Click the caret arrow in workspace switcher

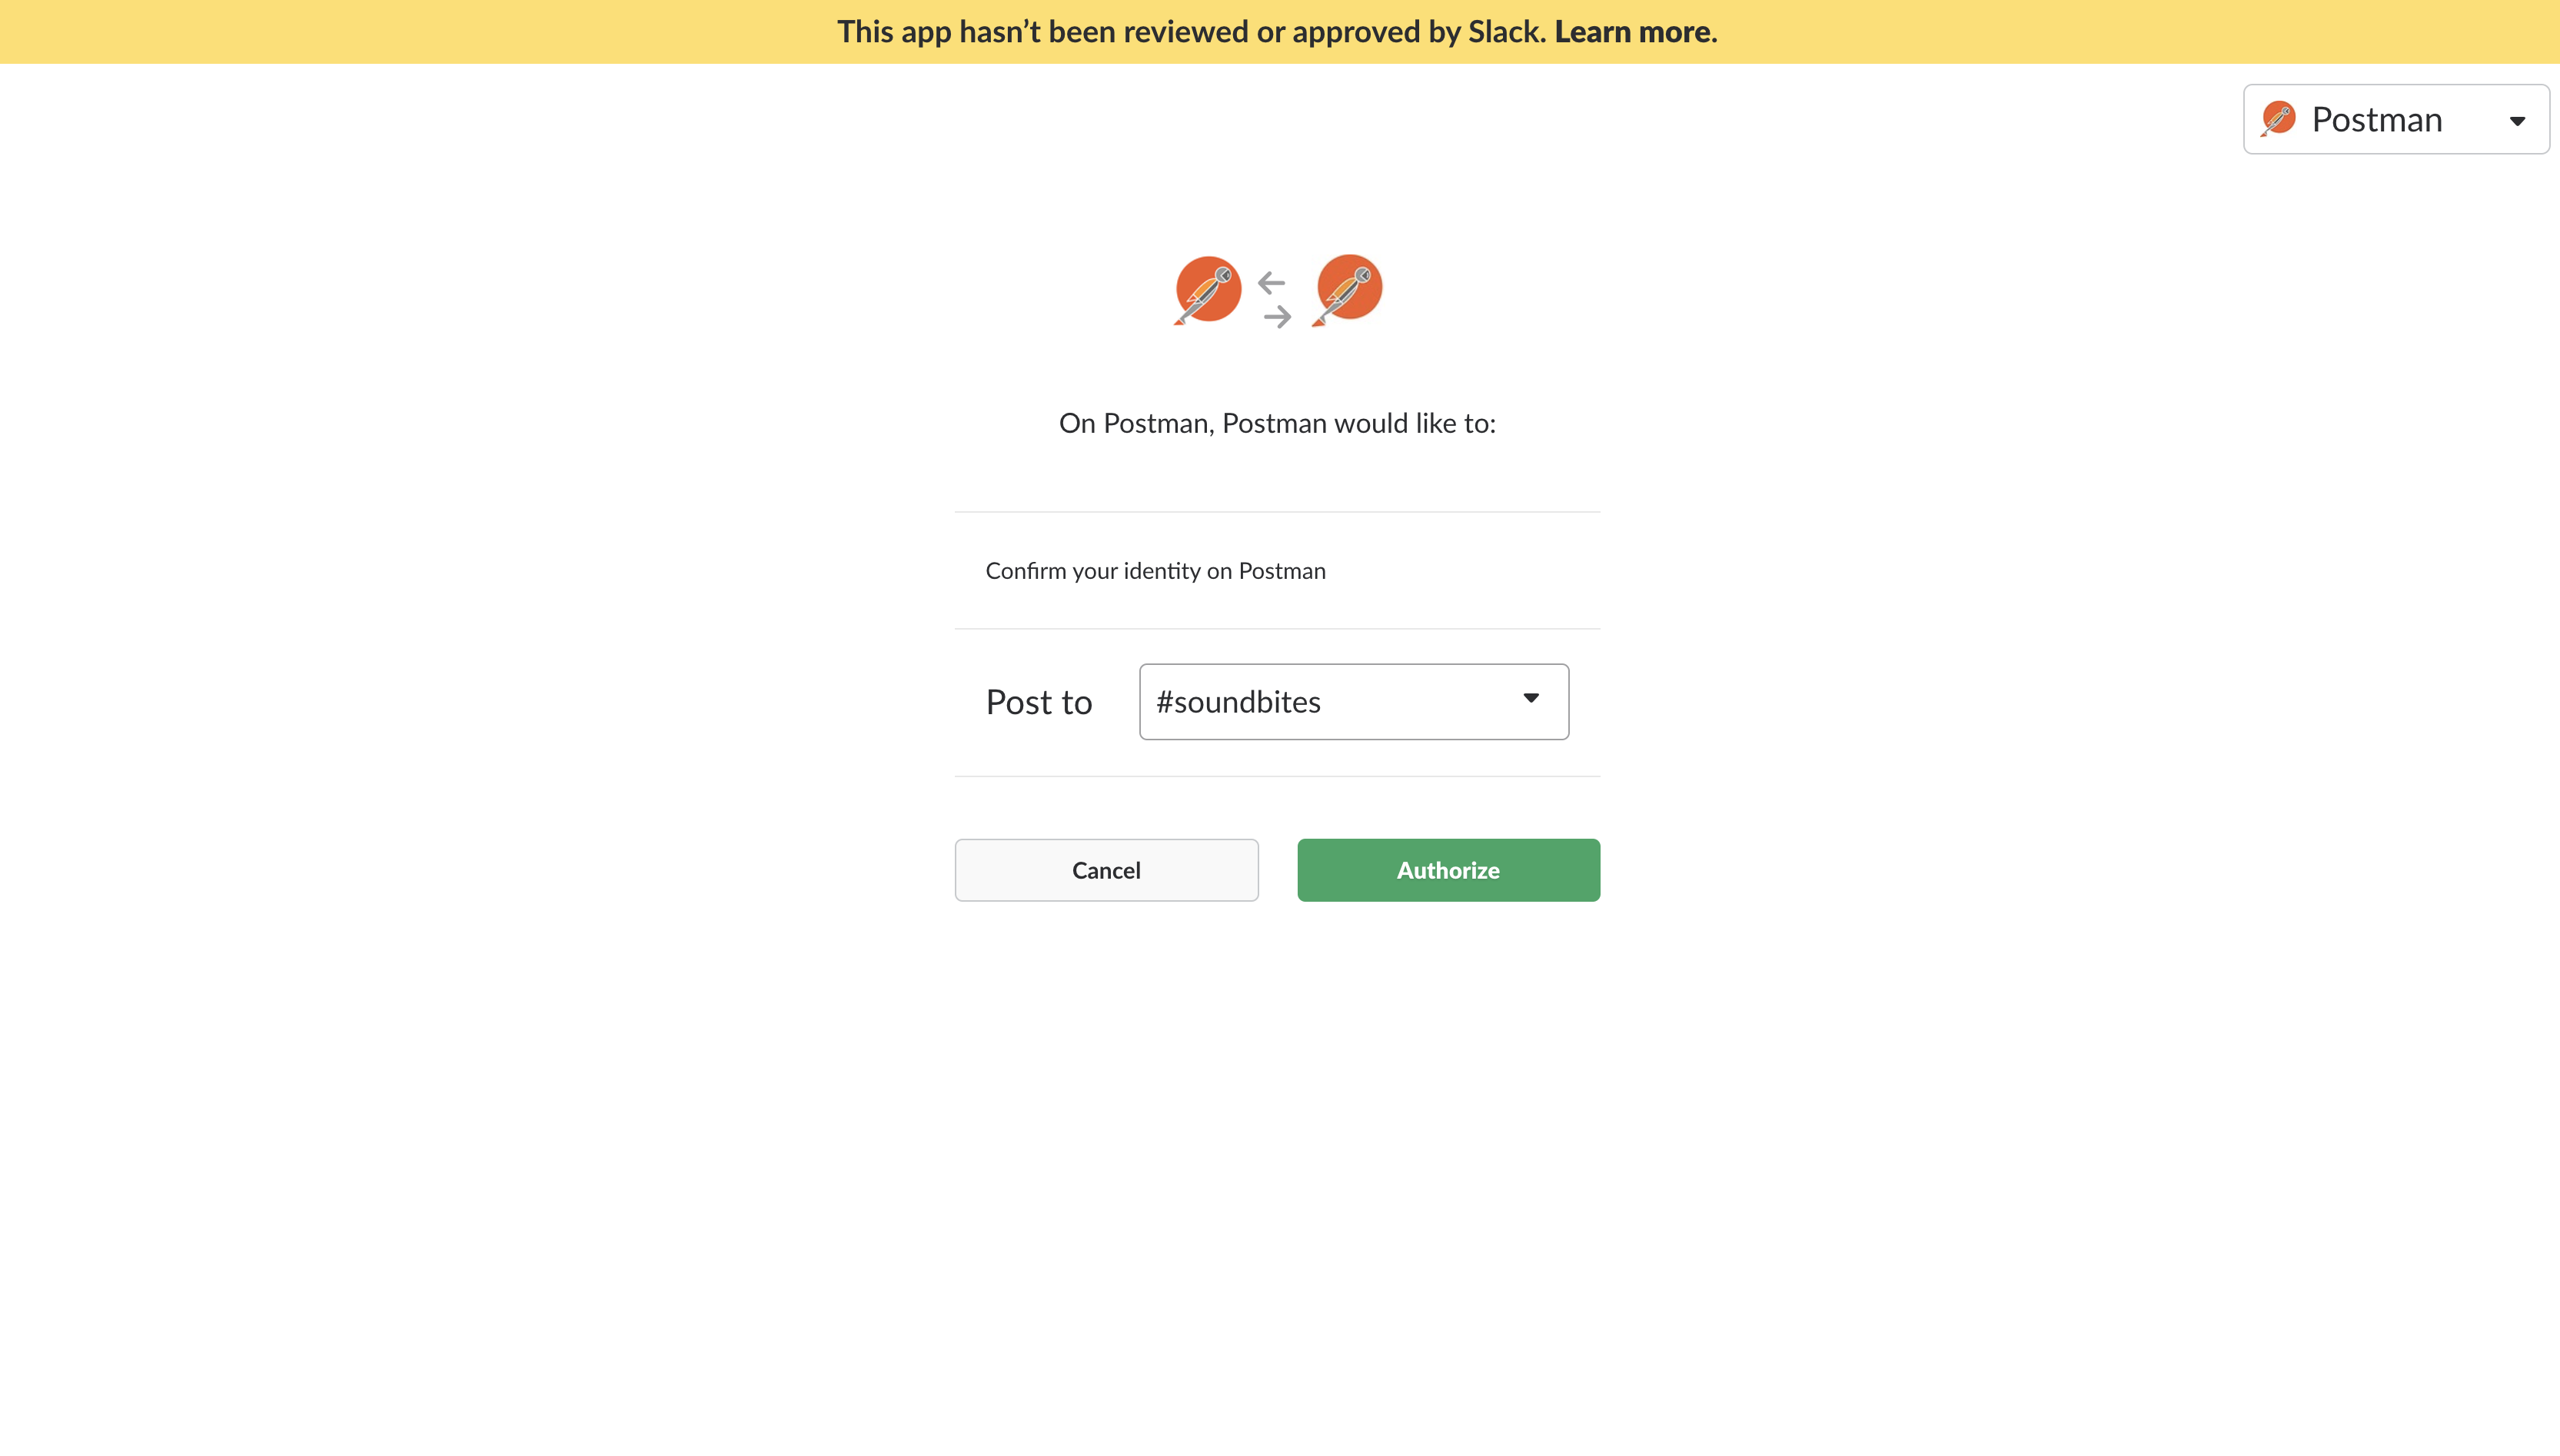coord(2517,121)
